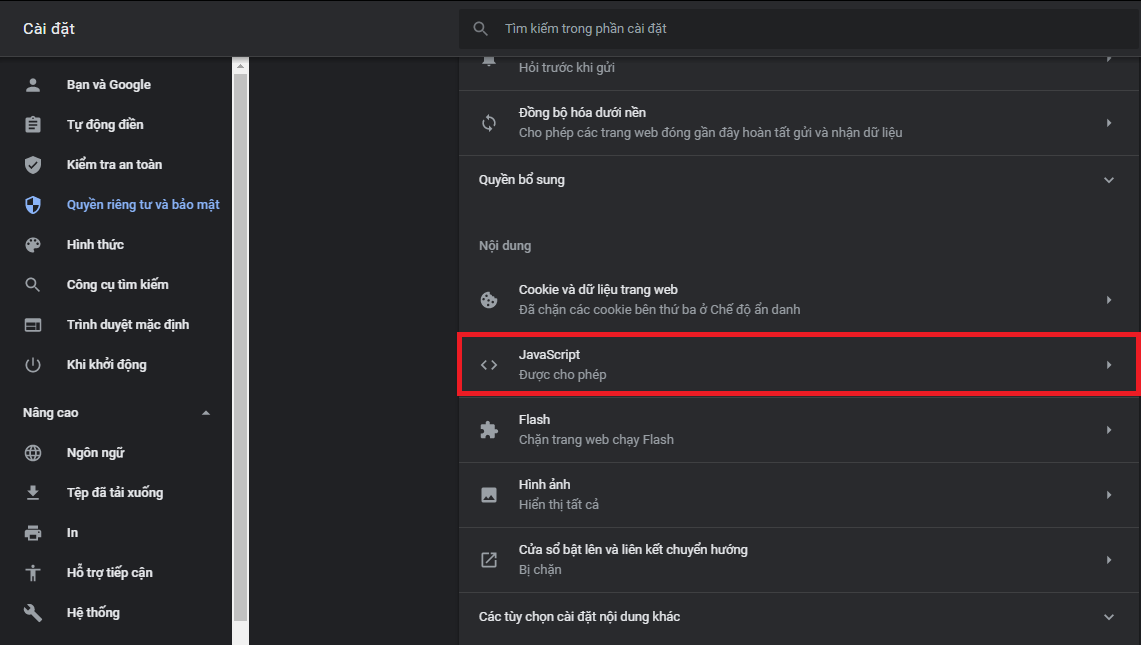
Task: Open arrow at right of Hình ảnh row
Action: (1109, 495)
